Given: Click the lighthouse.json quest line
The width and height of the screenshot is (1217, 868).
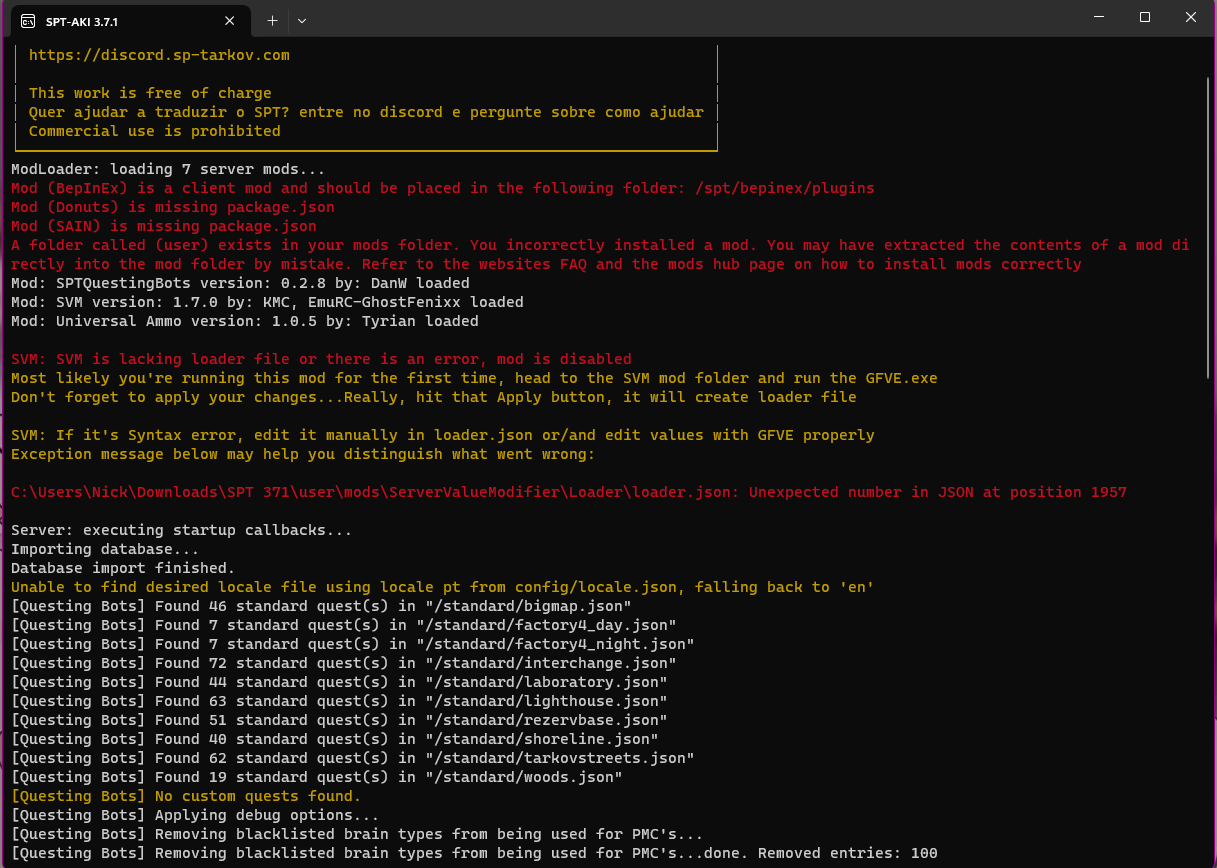Looking at the screenshot, I should [339, 701].
